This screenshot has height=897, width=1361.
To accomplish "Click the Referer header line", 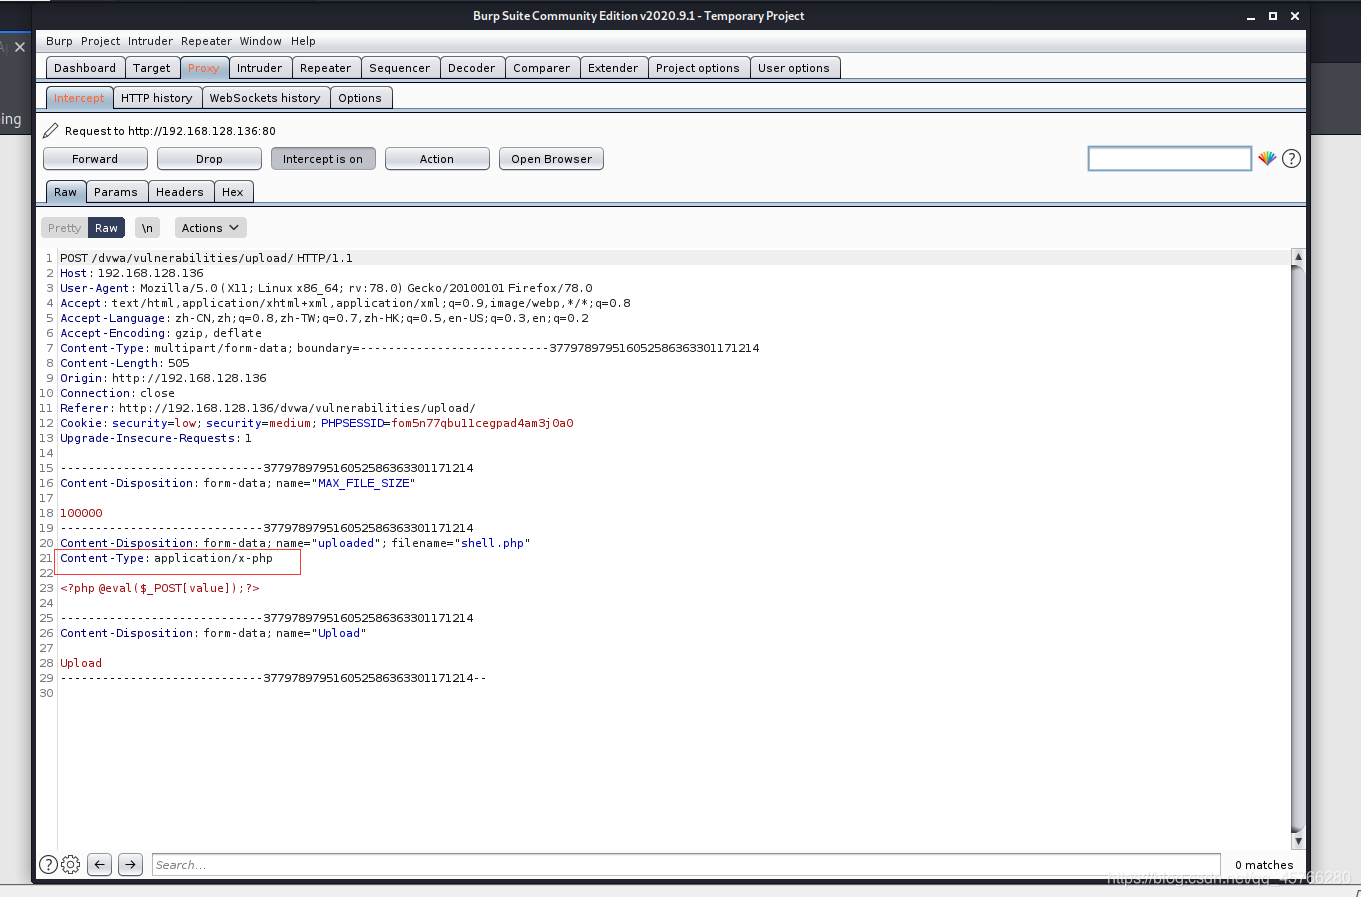I will [x=268, y=408].
